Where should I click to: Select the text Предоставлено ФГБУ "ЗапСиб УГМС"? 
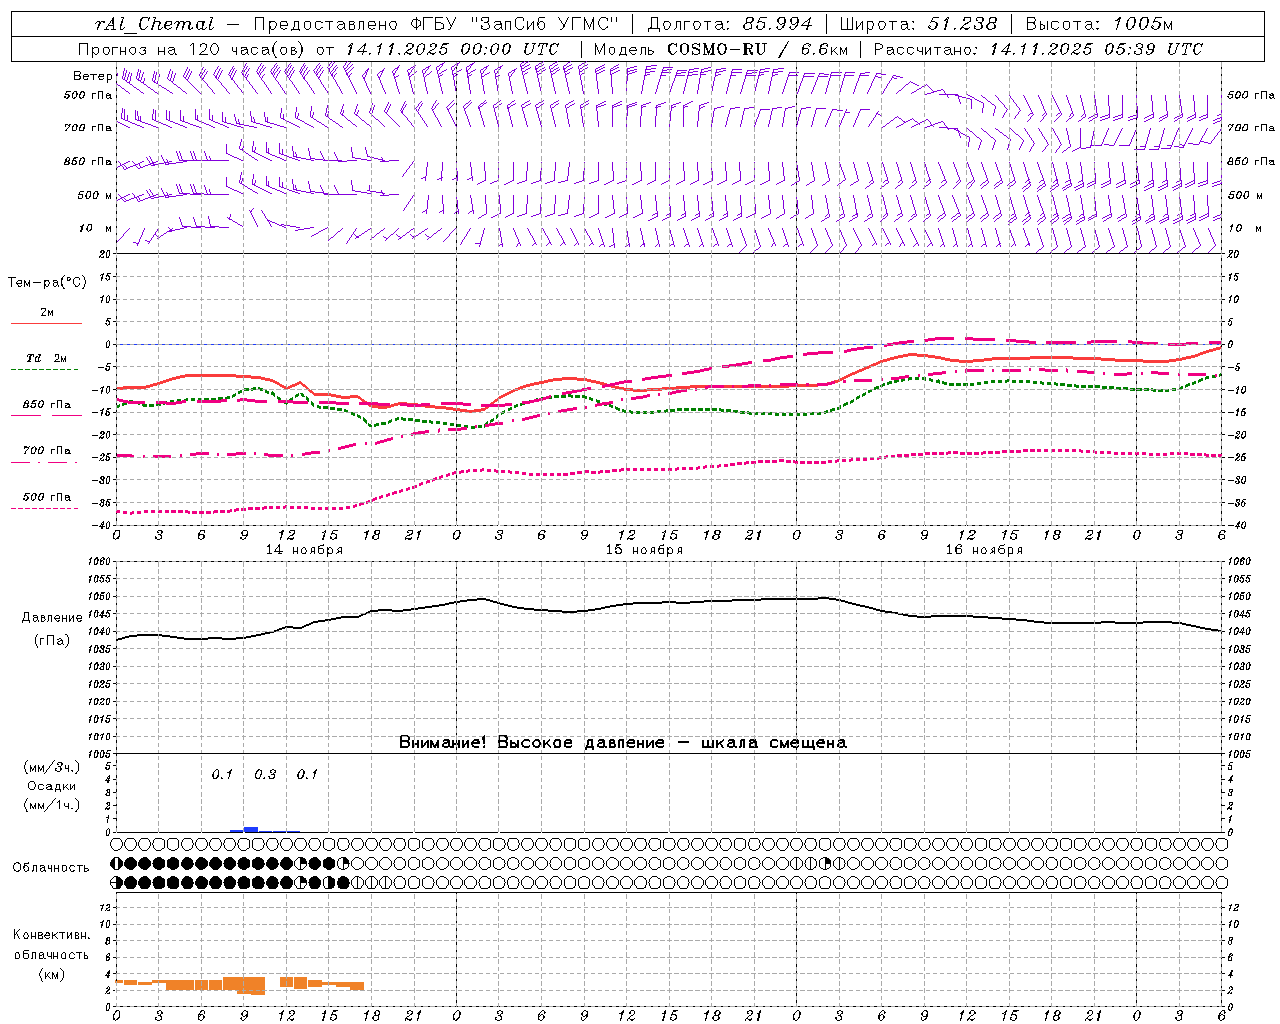point(436,24)
